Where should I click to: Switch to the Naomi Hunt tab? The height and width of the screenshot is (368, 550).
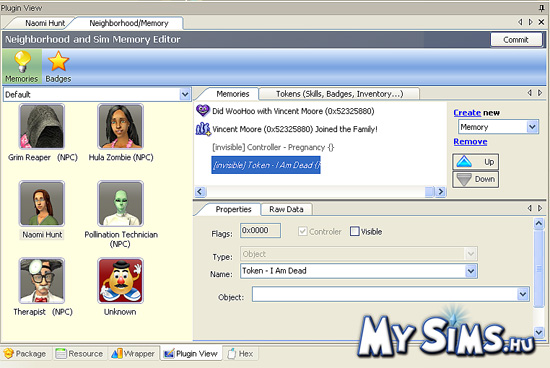point(45,23)
